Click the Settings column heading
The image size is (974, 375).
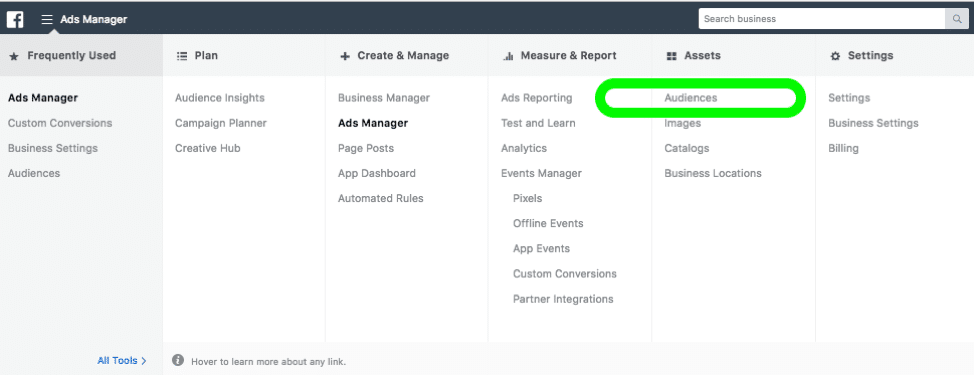click(x=870, y=55)
